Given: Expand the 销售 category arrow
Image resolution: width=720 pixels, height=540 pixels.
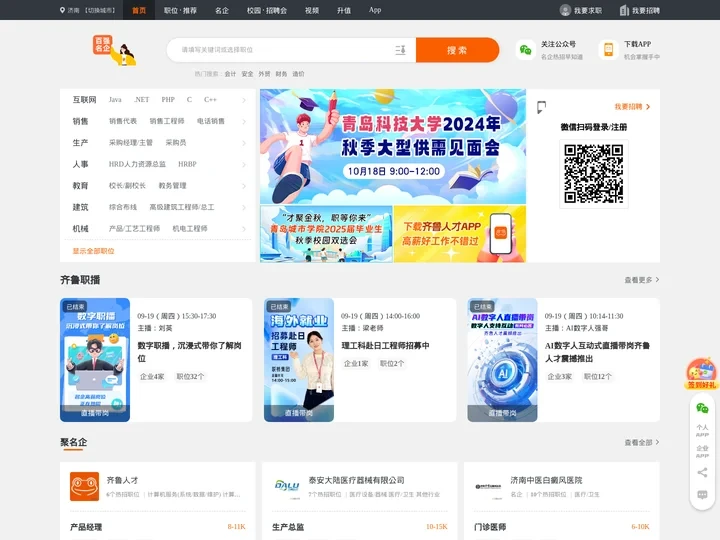Looking at the screenshot, I should 244,122.
